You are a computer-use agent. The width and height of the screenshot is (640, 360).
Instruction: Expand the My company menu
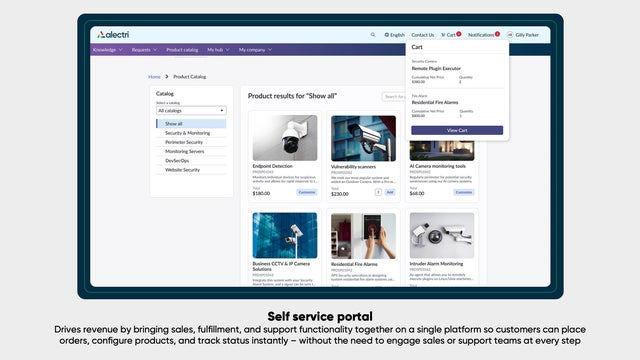(255, 50)
